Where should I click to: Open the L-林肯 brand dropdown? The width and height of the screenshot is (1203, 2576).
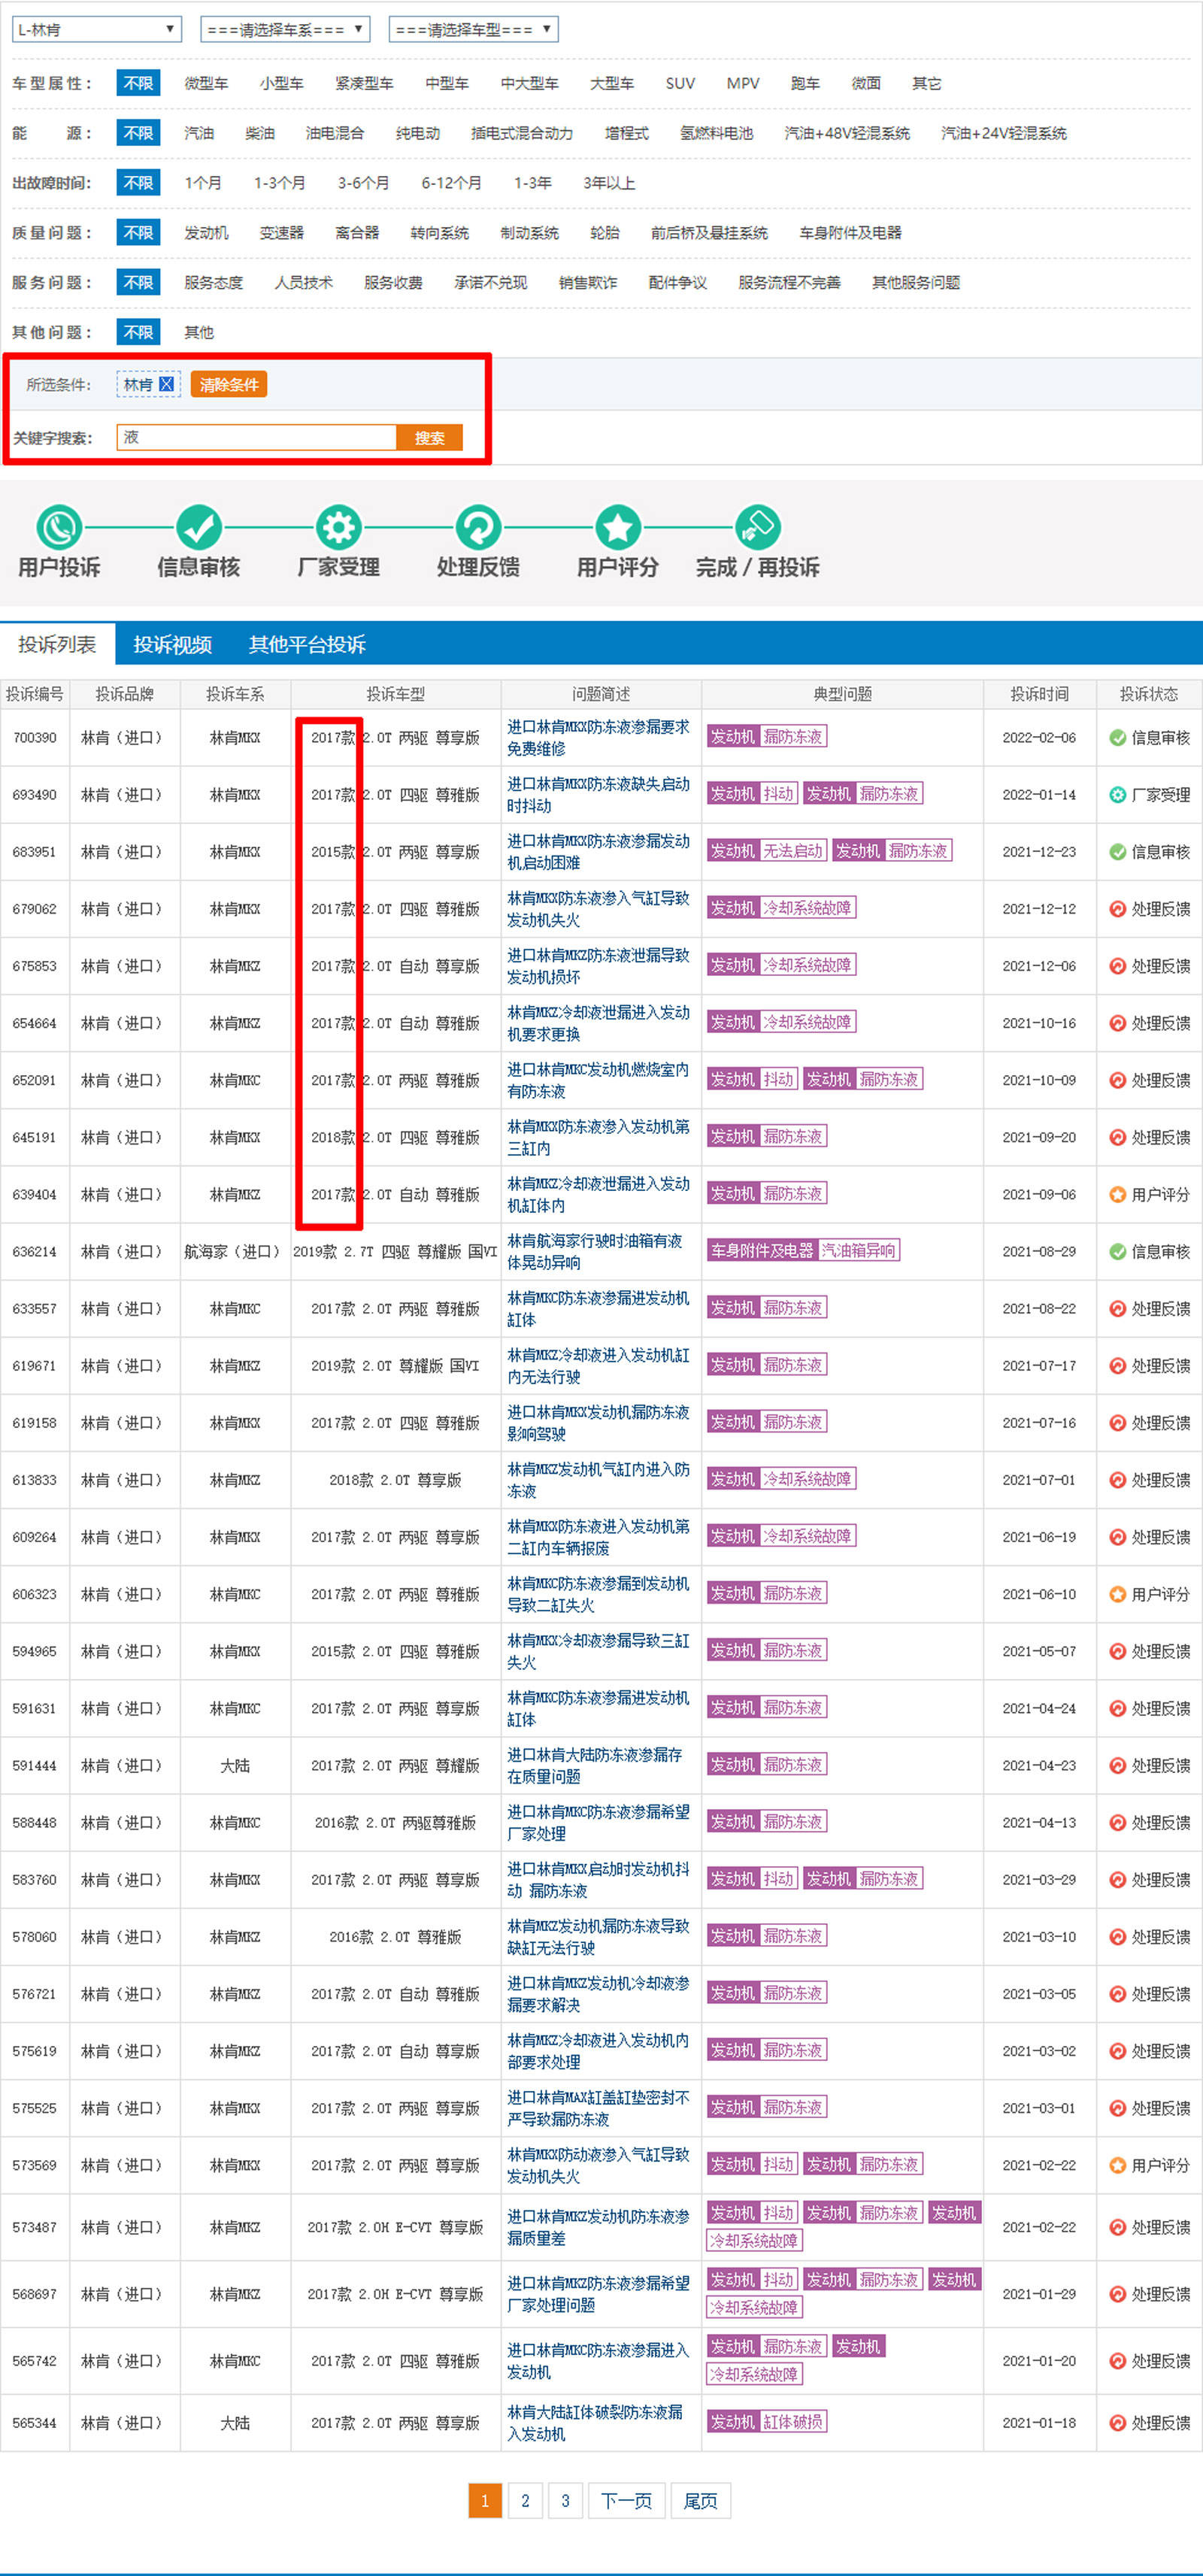pyautogui.click(x=97, y=29)
